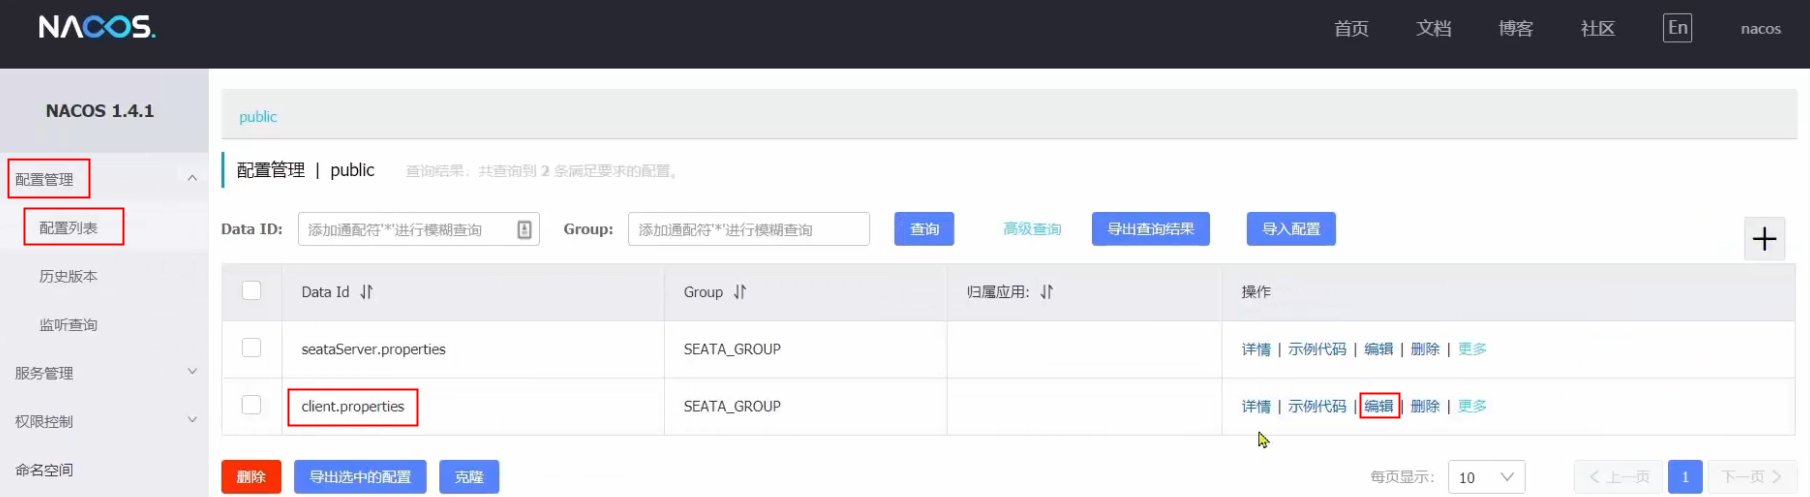Click the 克隆 button

[x=469, y=477]
